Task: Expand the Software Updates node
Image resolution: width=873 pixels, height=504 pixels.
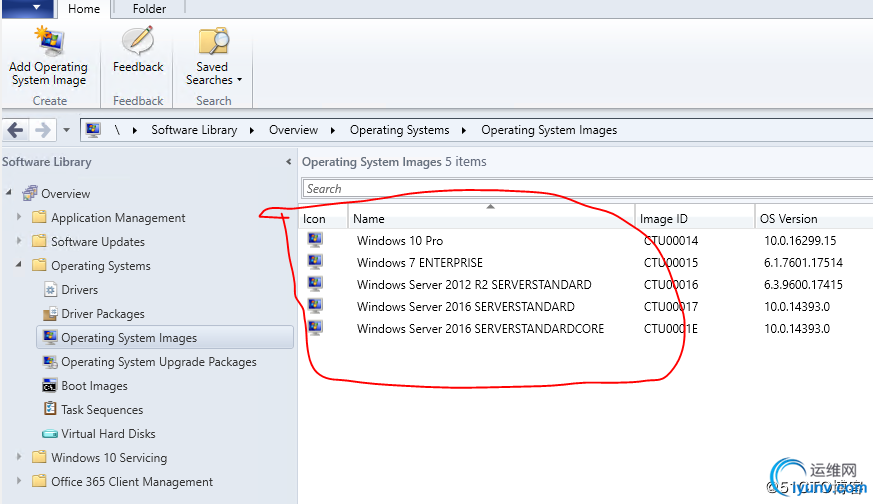Action: click(x=19, y=241)
